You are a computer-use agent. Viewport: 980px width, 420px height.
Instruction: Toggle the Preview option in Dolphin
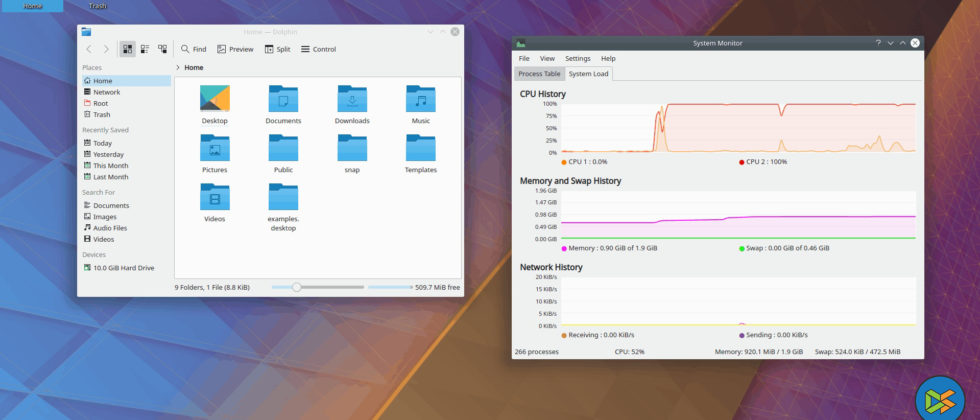click(x=234, y=49)
